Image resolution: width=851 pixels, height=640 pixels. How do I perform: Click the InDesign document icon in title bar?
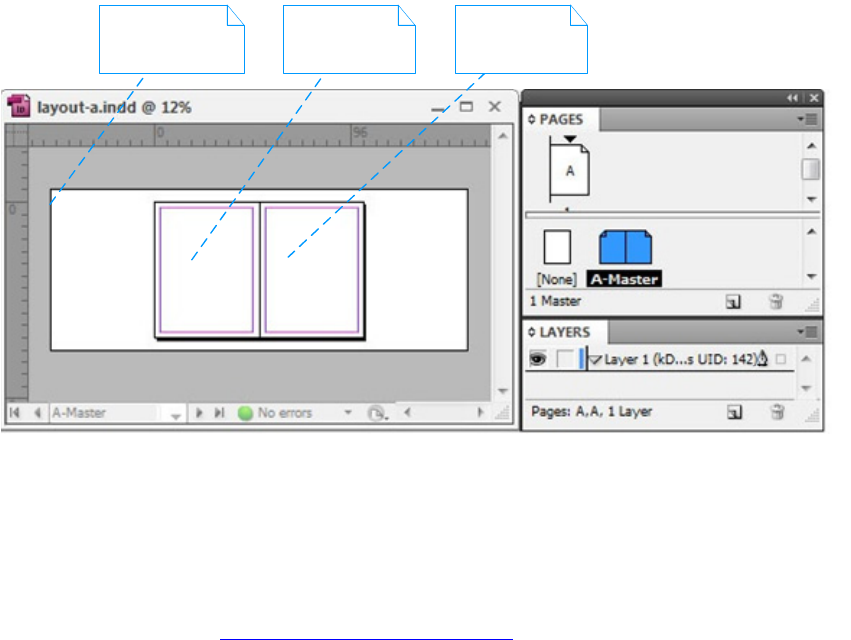19,106
